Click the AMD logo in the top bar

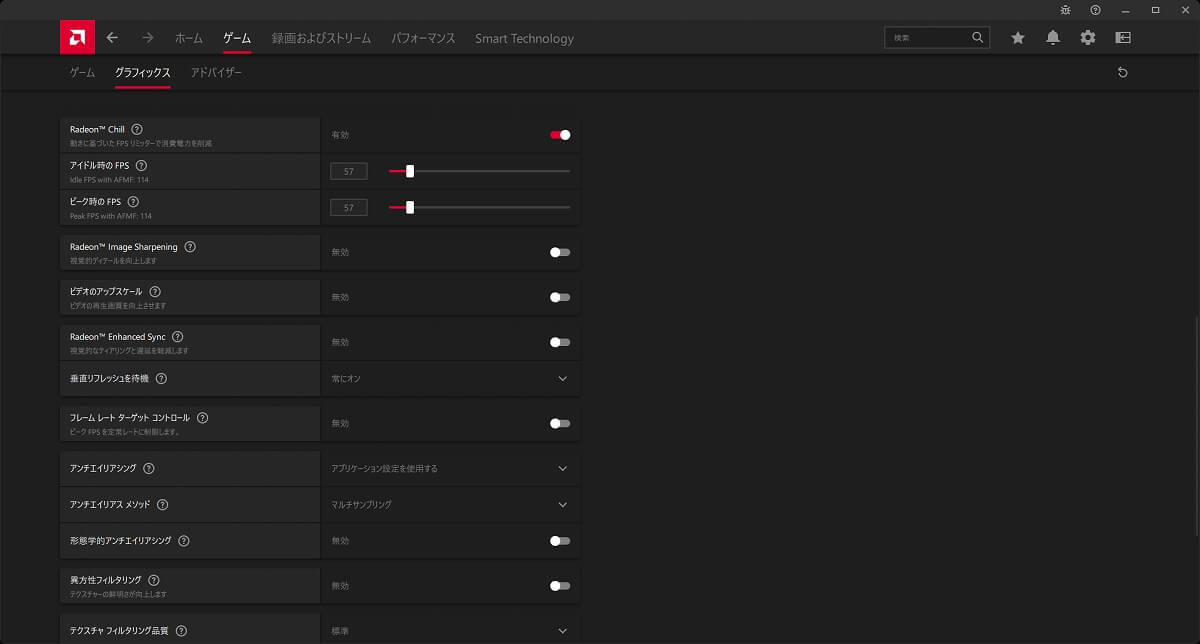pos(78,37)
